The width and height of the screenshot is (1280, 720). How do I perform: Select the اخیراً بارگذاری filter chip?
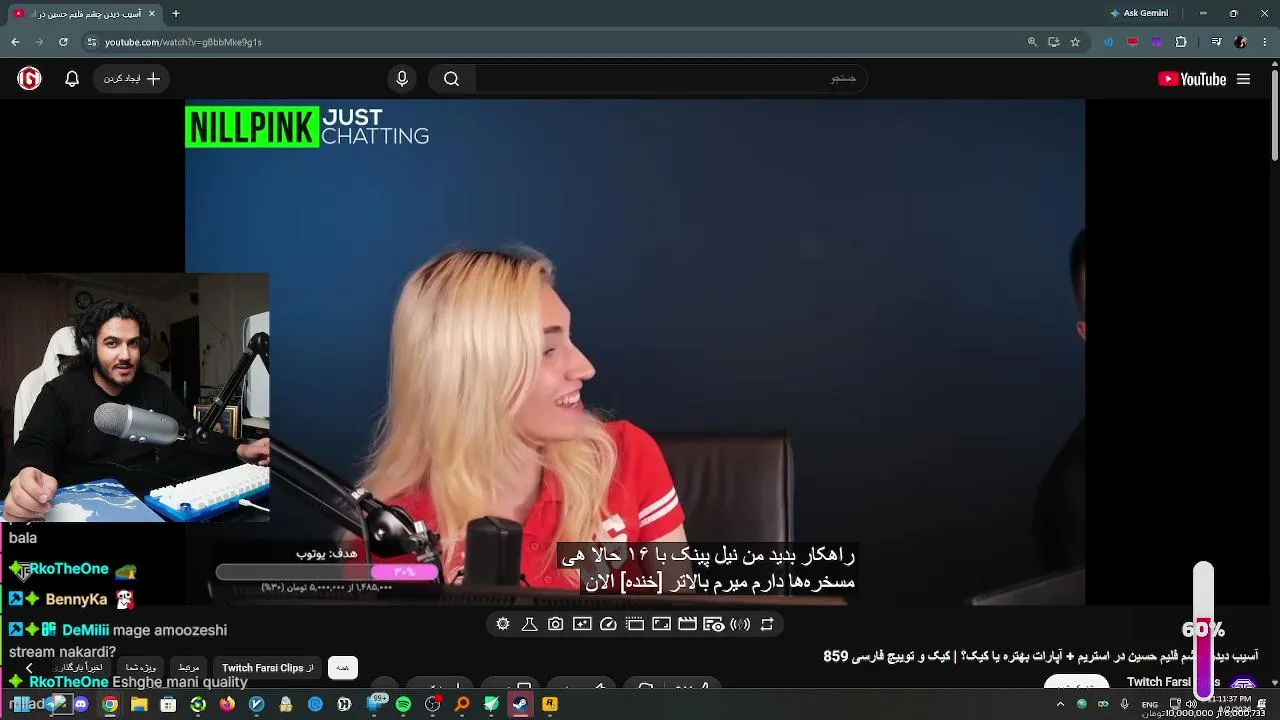pos(80,667)
